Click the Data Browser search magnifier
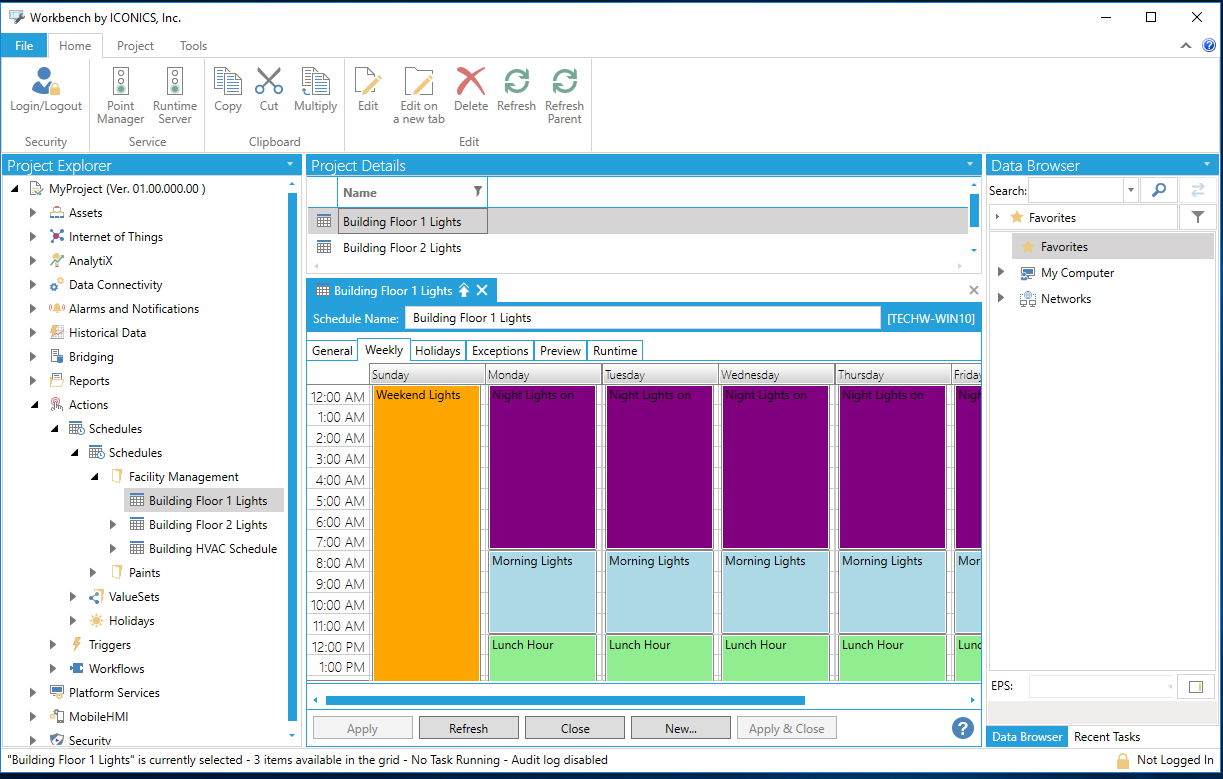The height and width of the screenshot is (779, 1223). point(1159,190)
